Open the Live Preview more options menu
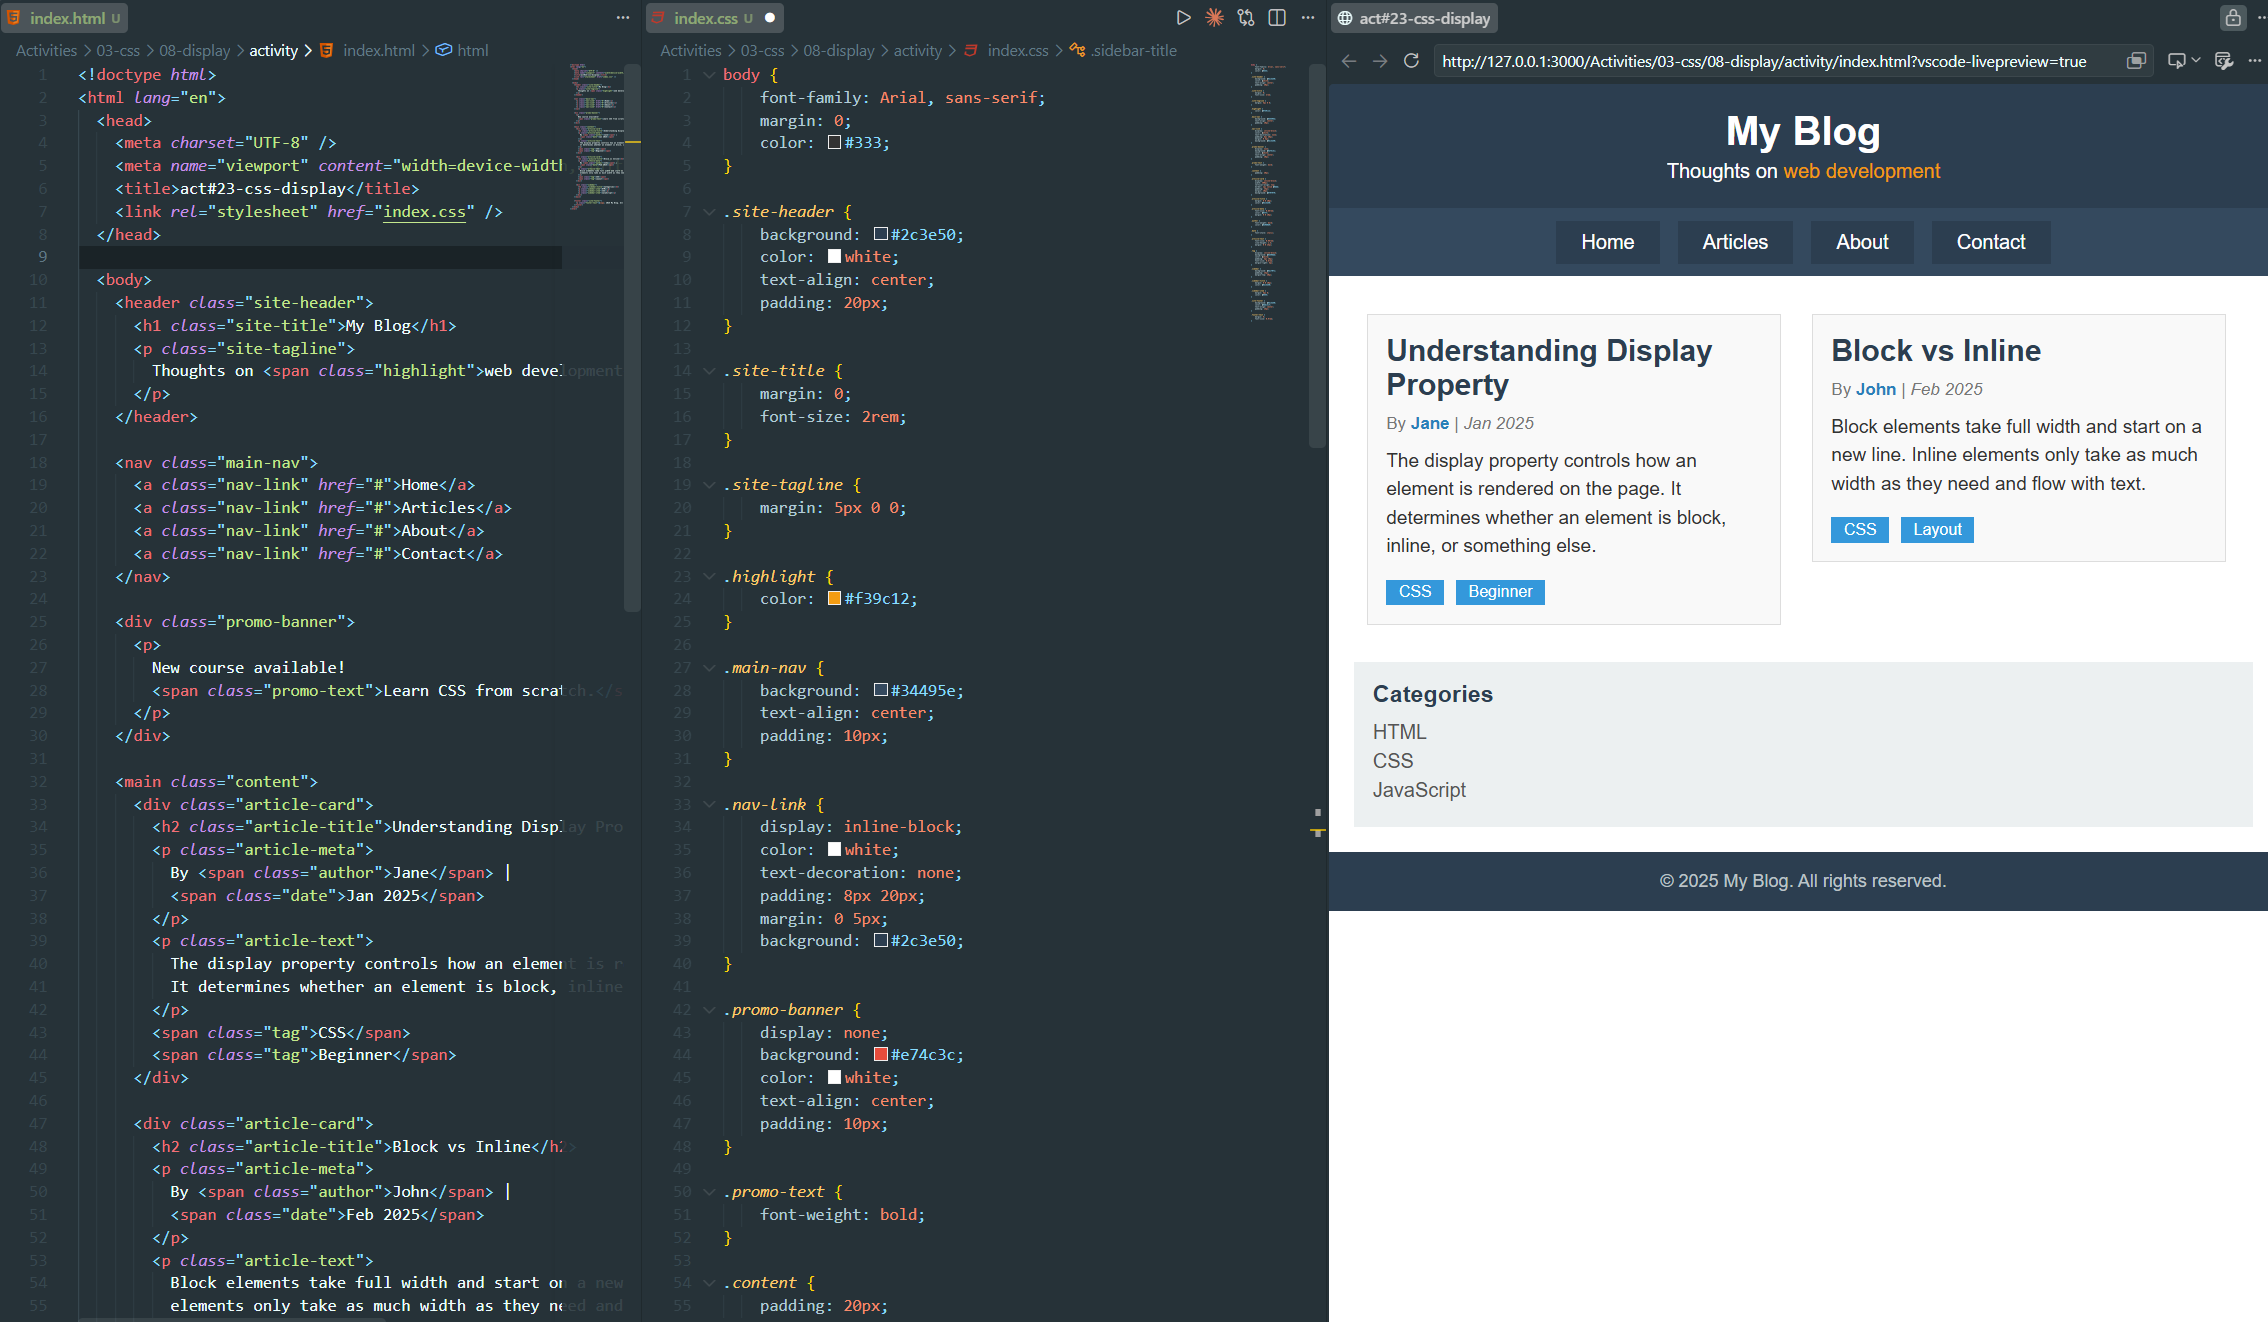Viewport: 2268px width, 1322px height. [2254, 61]
